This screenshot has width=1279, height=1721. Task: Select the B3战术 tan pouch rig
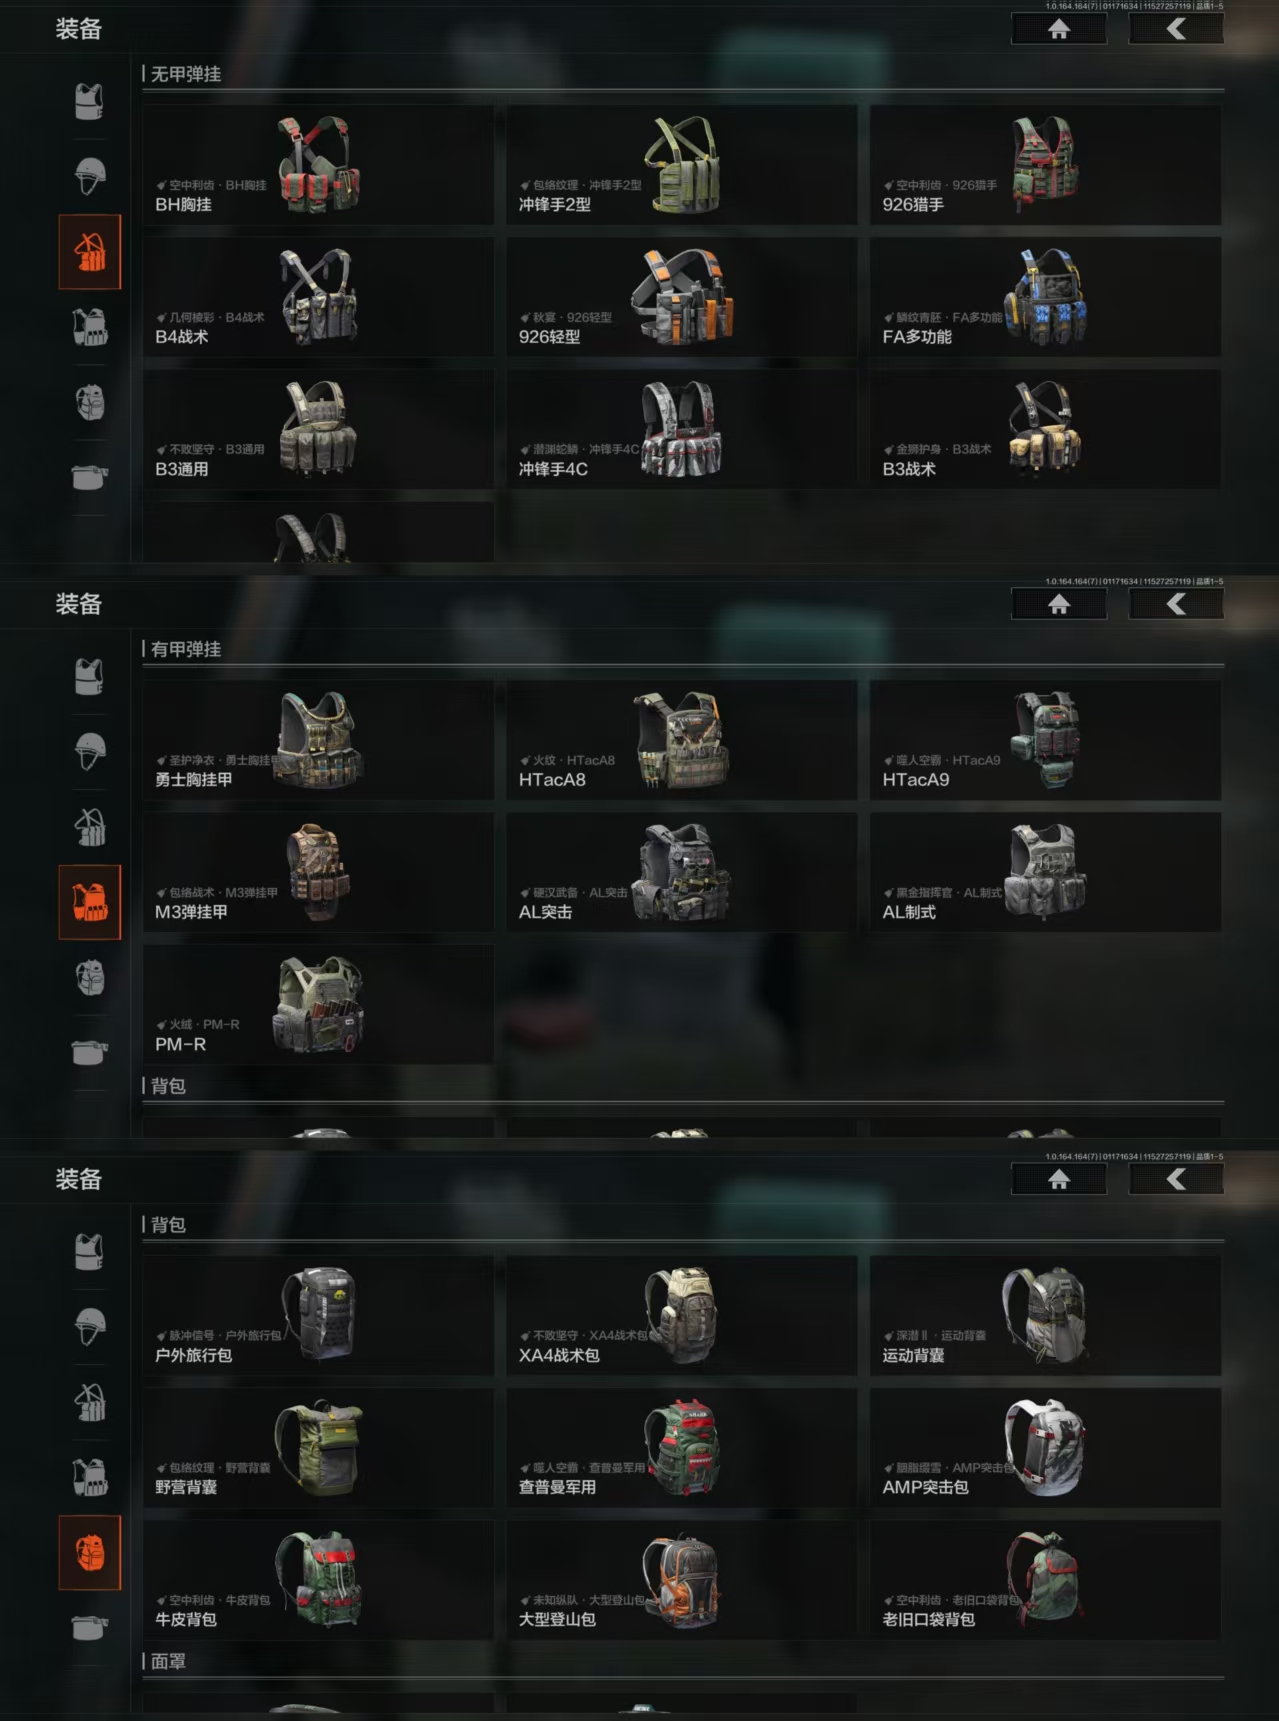(x=1046, y=429)
